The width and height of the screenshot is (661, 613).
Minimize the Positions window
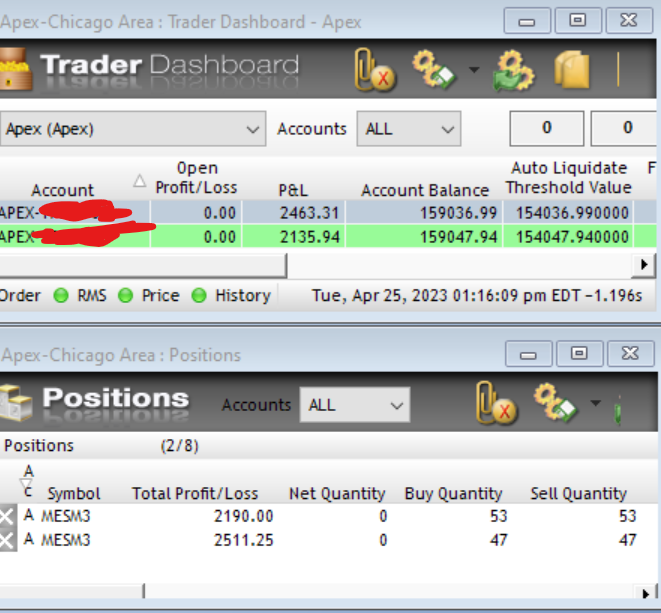528,354
